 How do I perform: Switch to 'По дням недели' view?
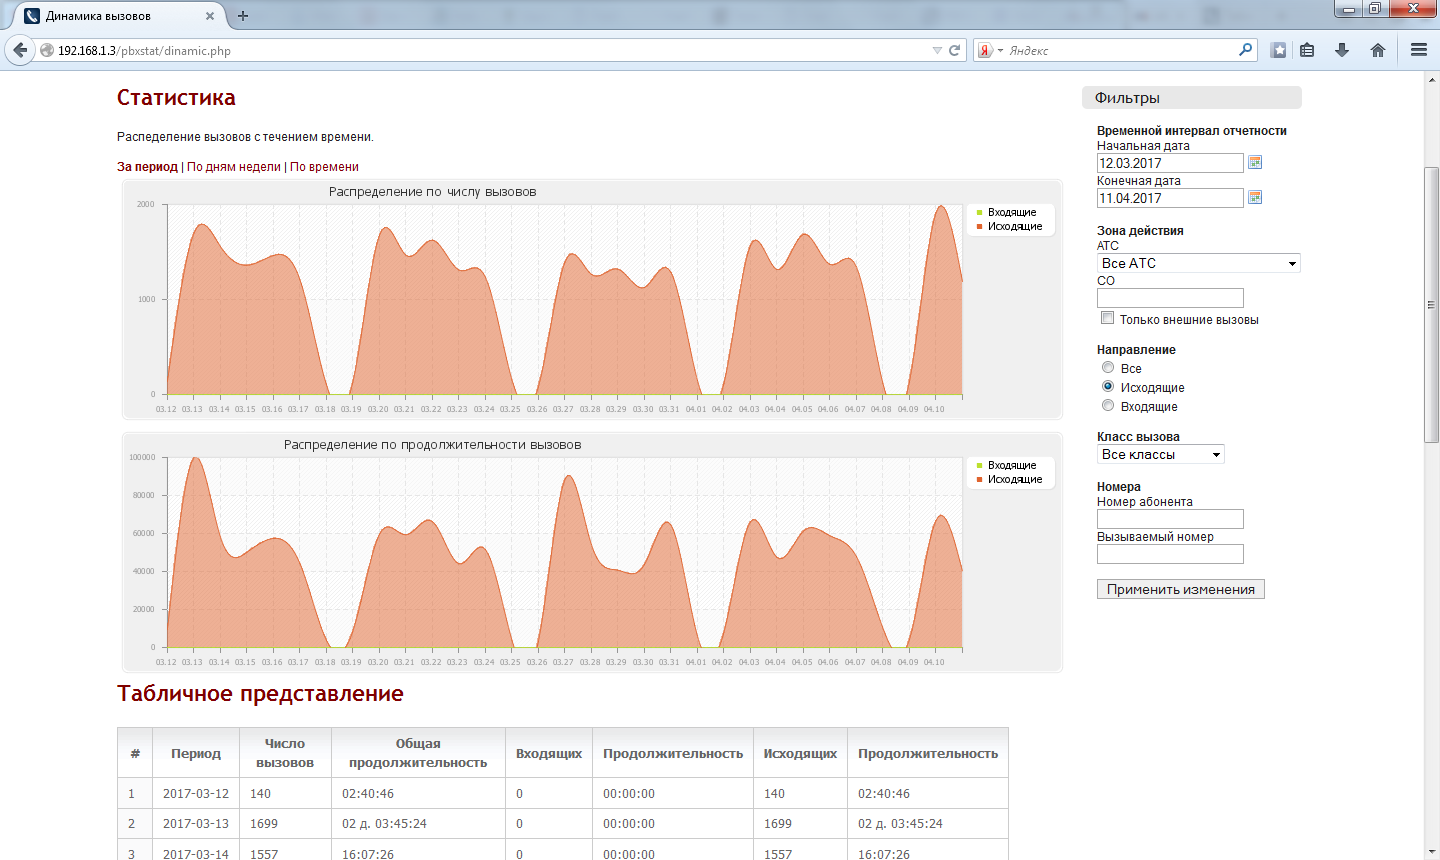tap(234, 167)
